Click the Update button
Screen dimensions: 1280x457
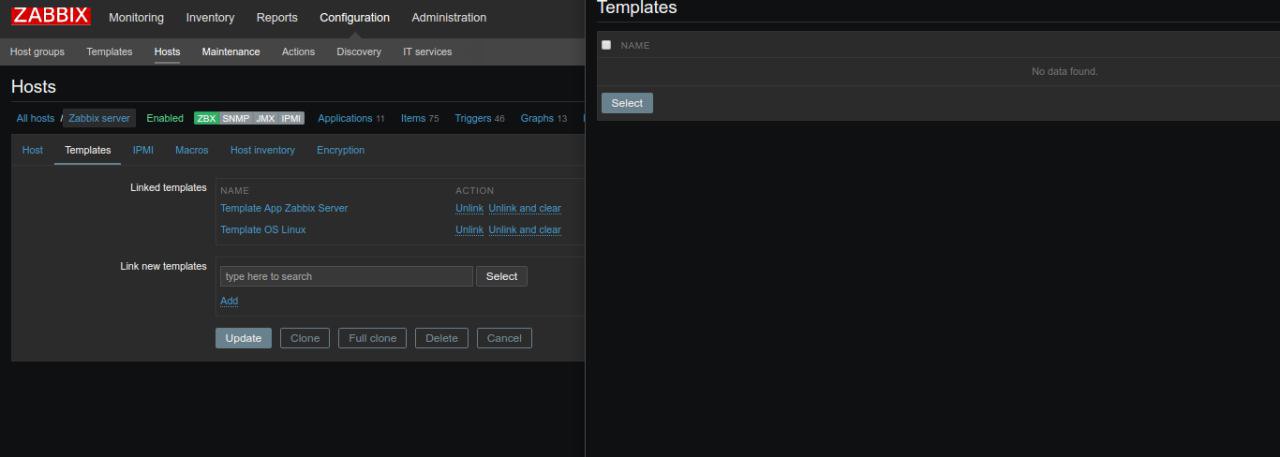(x=243, y=338)
